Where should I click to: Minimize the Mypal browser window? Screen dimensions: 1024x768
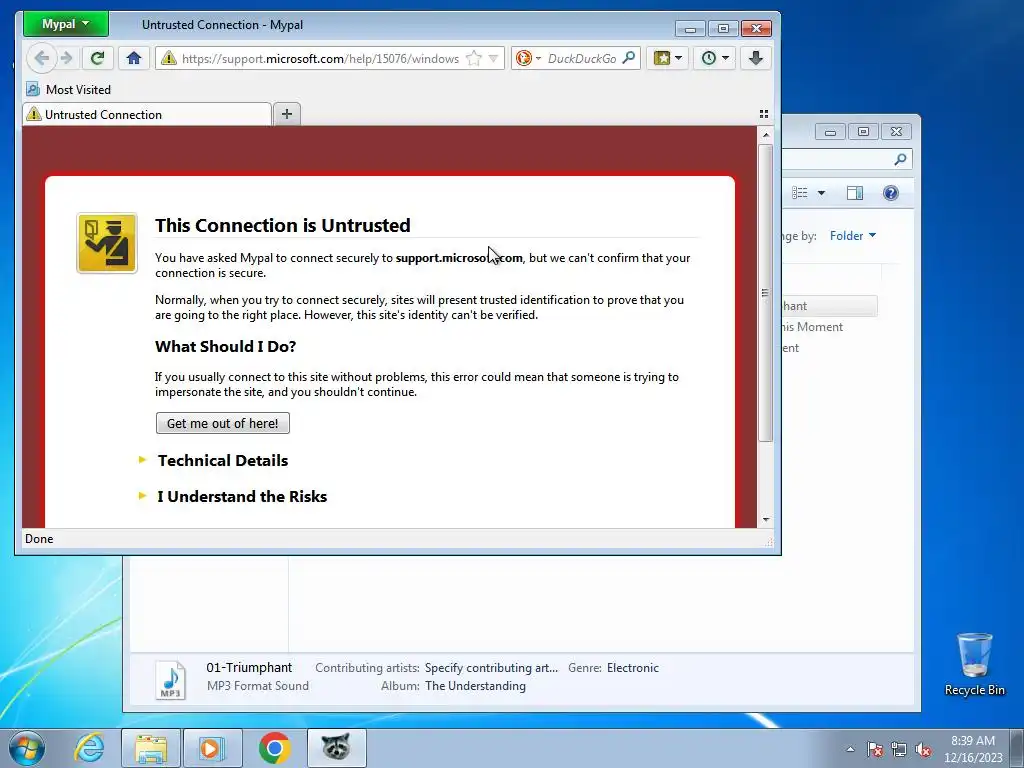click(690, 29)
